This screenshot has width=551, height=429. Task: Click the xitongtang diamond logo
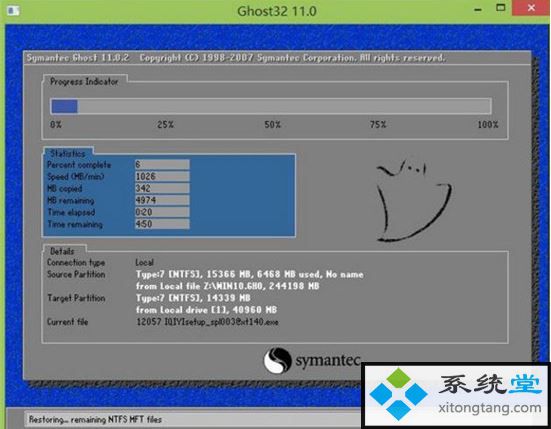(x=398, y=394)
